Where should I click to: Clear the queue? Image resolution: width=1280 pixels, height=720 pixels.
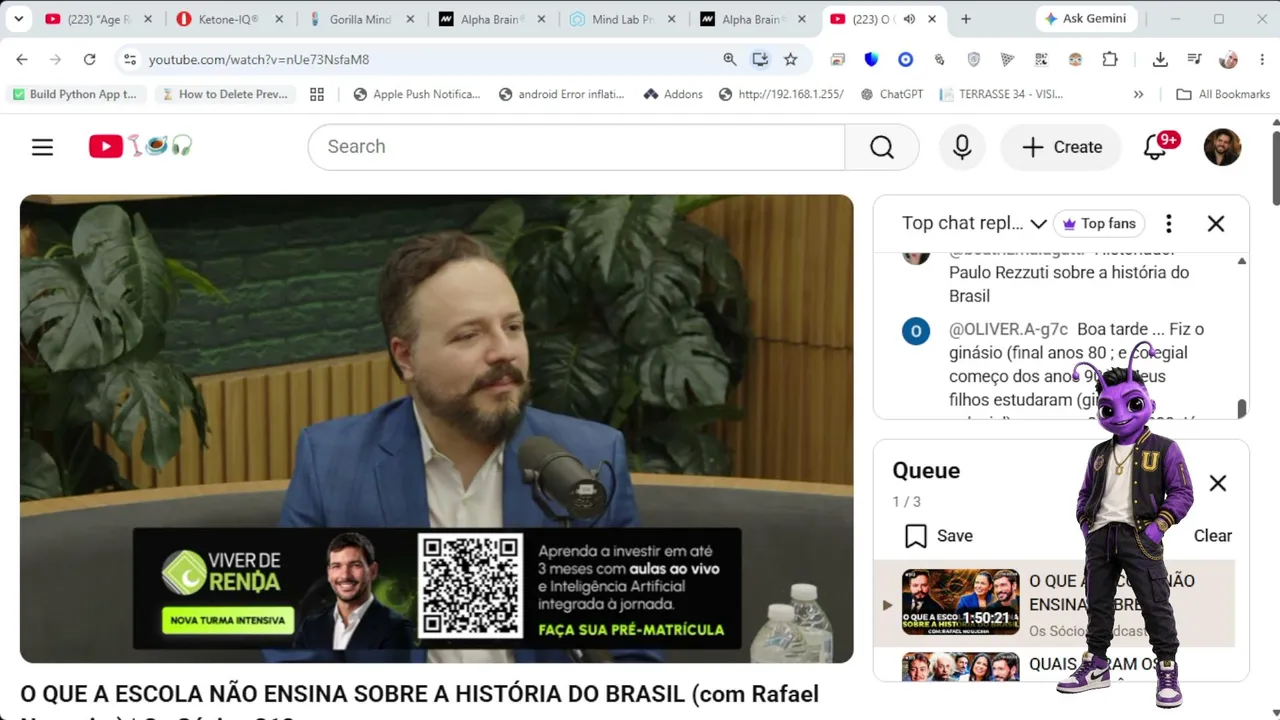[1212, 536]
